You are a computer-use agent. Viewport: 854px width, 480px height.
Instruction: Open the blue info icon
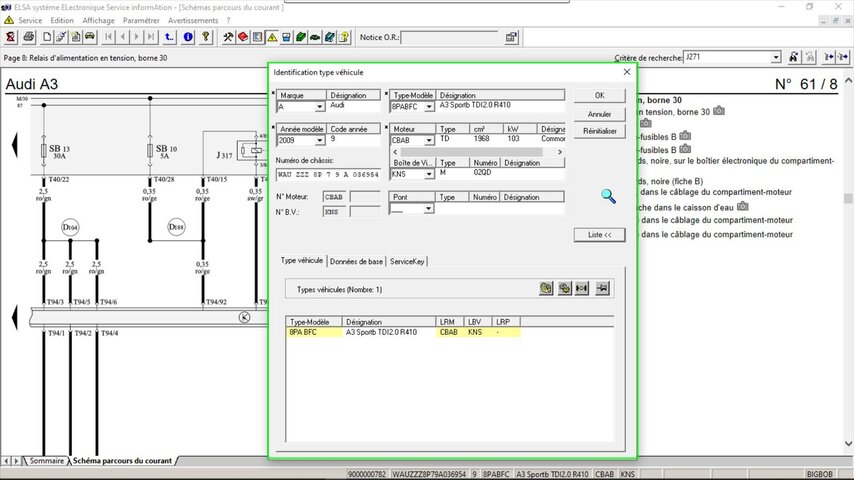188,37
